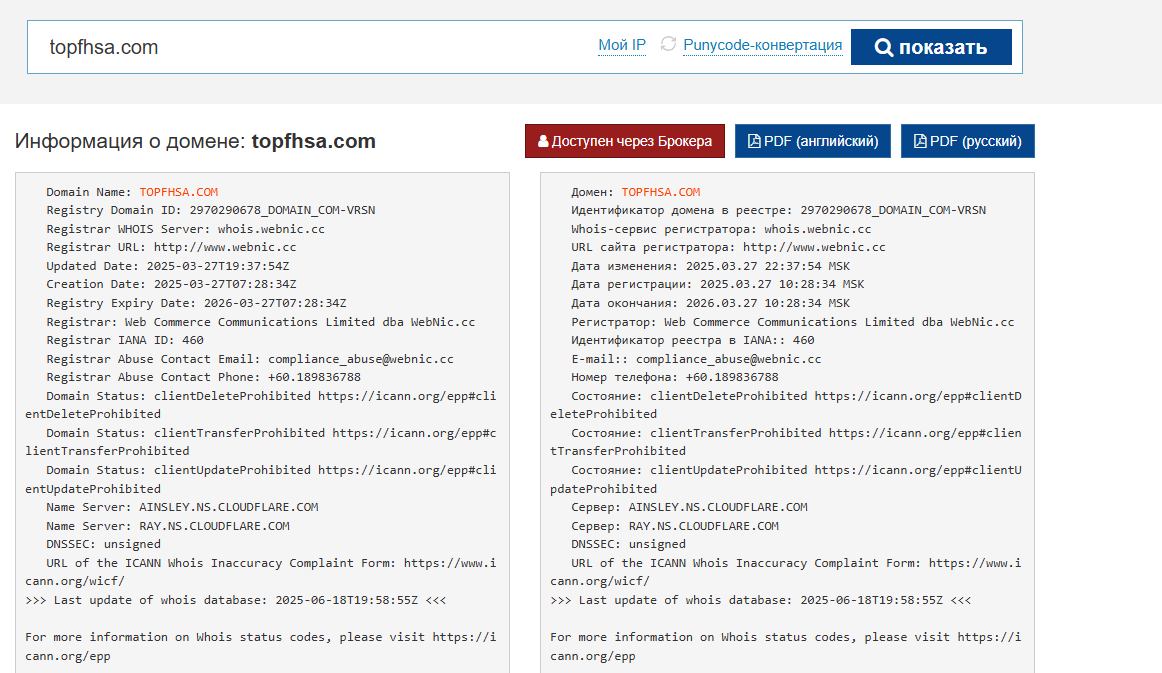Click Сервер RAY.NS.CLOUDFLARE.COM in Russian panel
Viewport: 1162px width, 673px height.
(703, 526)
